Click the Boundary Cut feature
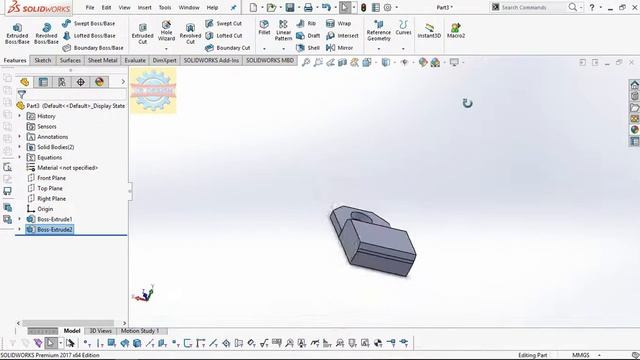Image resolution: width=640 pixels, height=360 pixels. pos(227,48)
